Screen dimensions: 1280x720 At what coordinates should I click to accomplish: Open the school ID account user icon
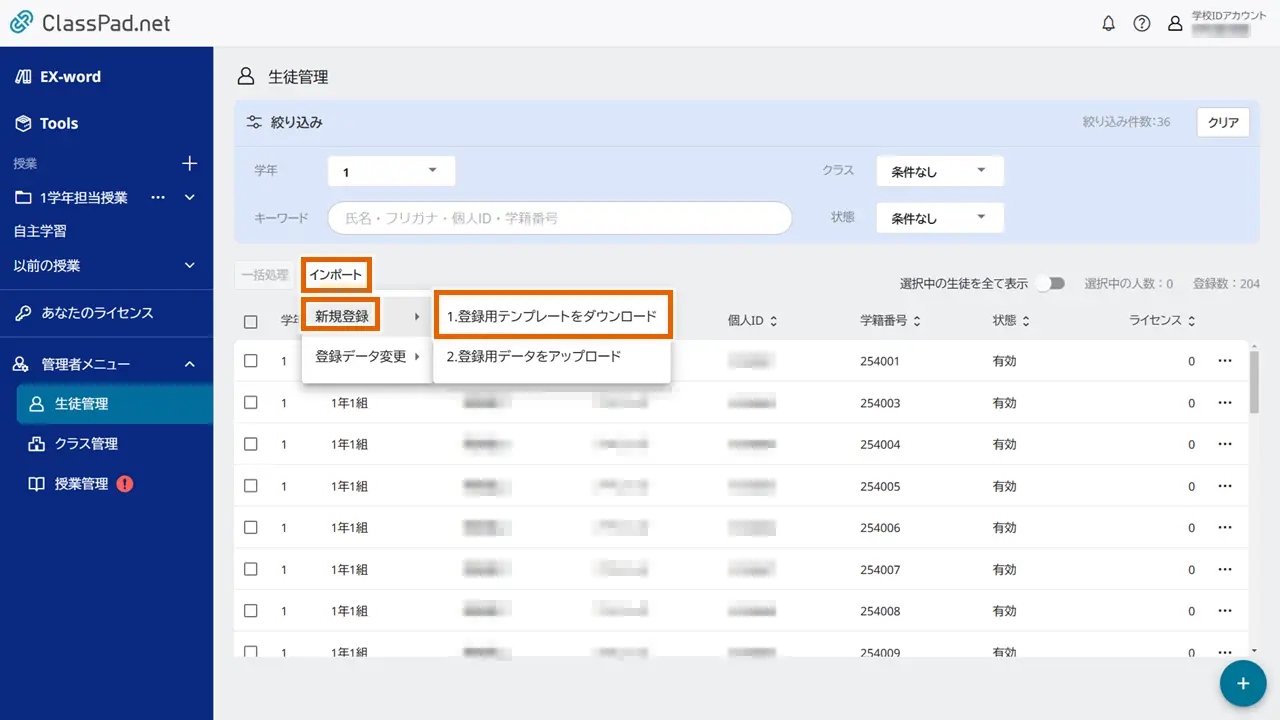pyautogui.click(x=1175, y=24)
